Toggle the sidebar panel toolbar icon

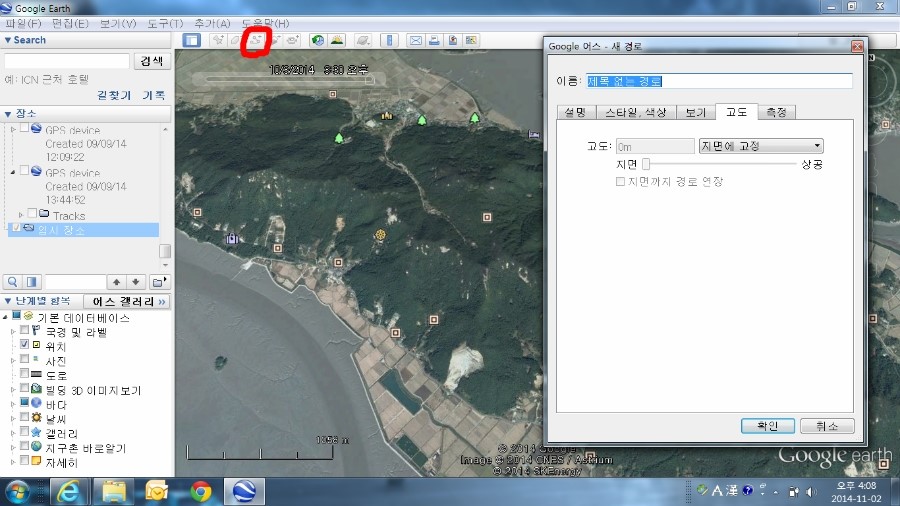192,40
